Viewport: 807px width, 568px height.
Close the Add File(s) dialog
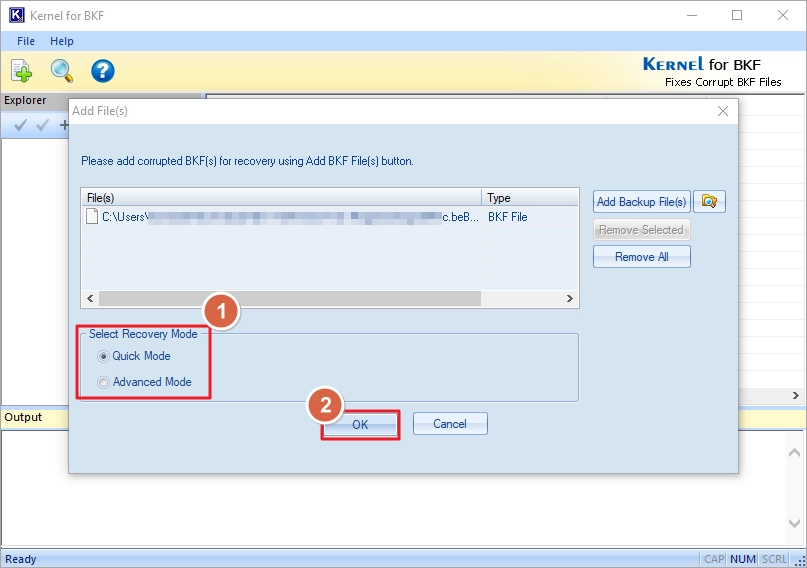pyautogui.click(x=723, y=111)
